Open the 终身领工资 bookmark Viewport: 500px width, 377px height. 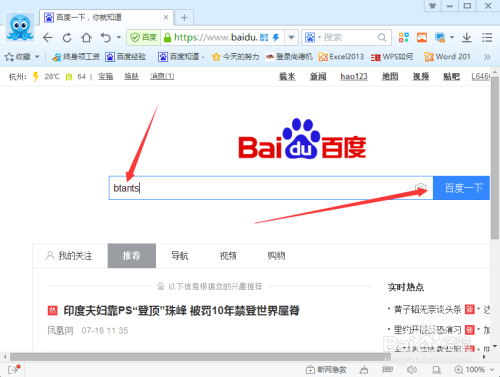pyautogui.click(x=76, y=57)
